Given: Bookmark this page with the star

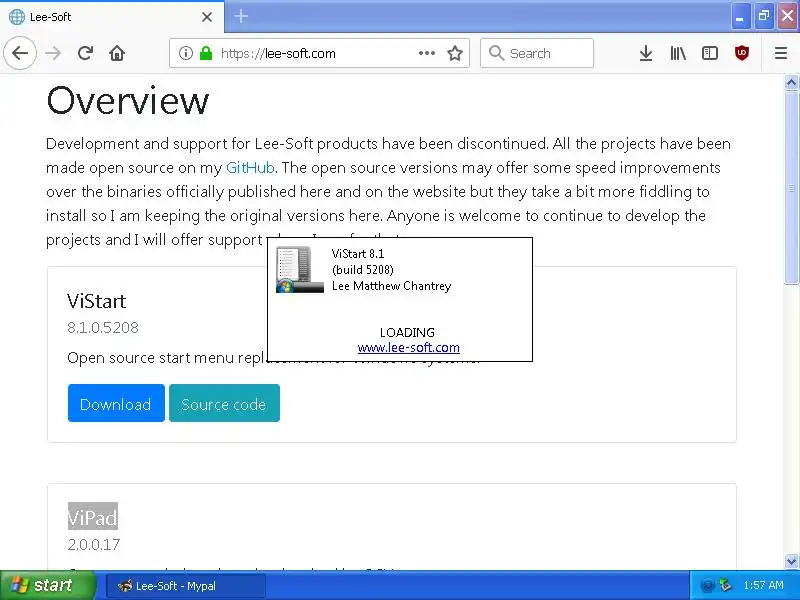Looking at the screenshot, I should [455, 53].
